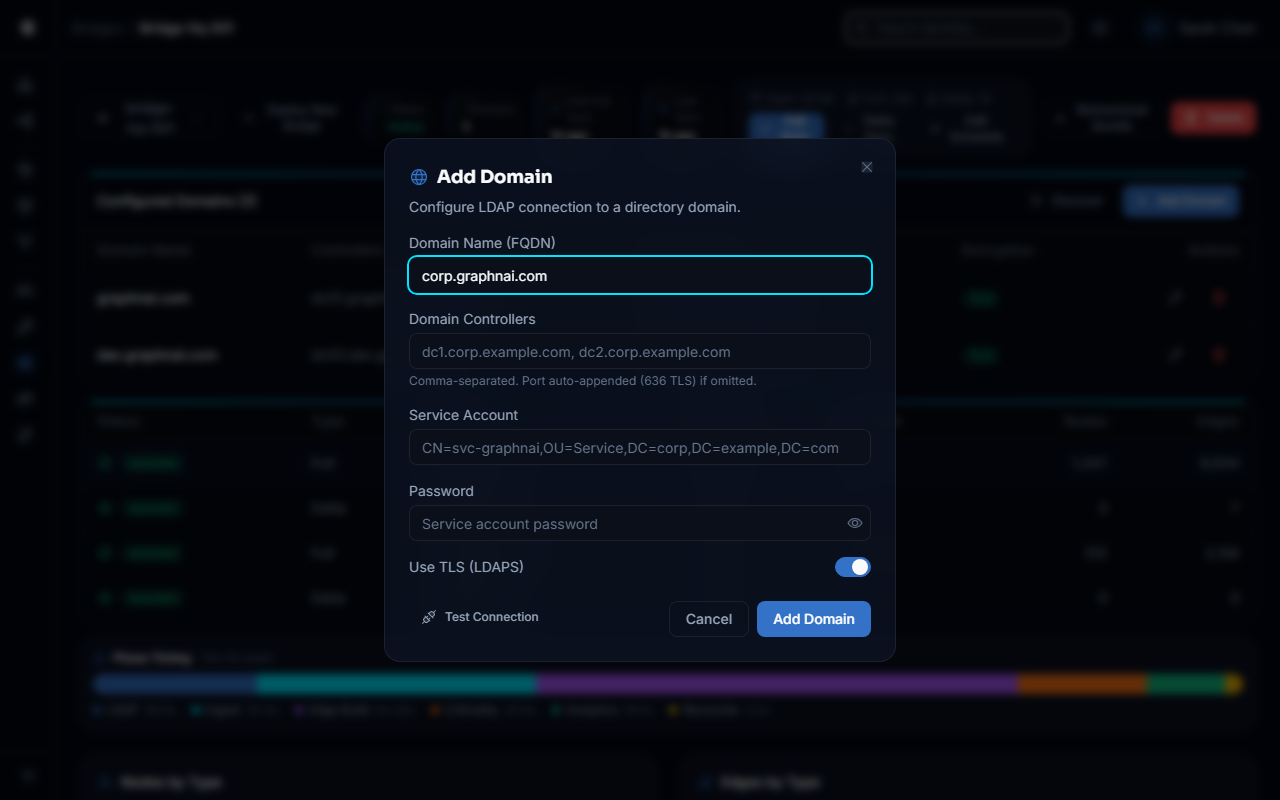Reveal the password using the eye icon

point(854,523)
